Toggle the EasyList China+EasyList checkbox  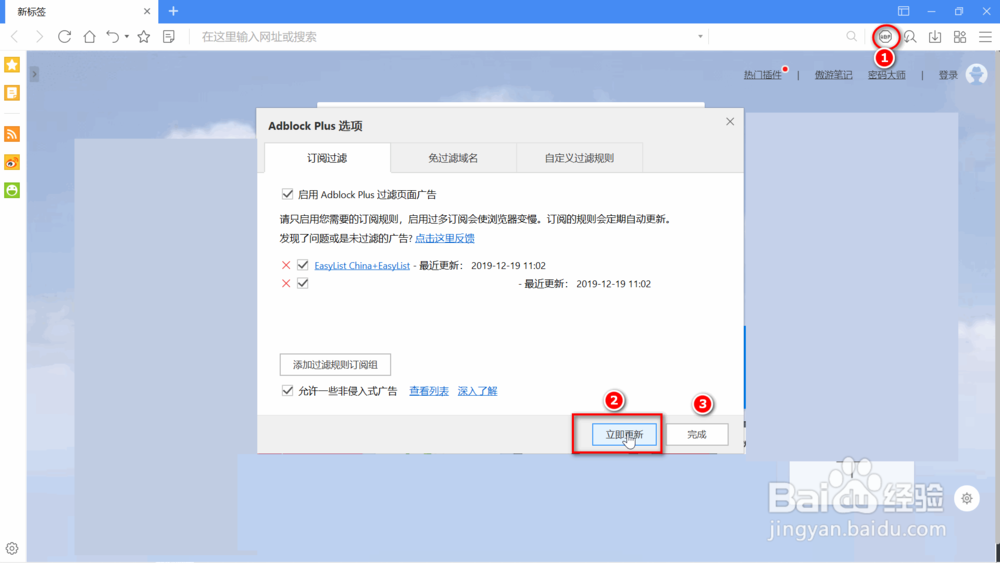coord(303,265)
